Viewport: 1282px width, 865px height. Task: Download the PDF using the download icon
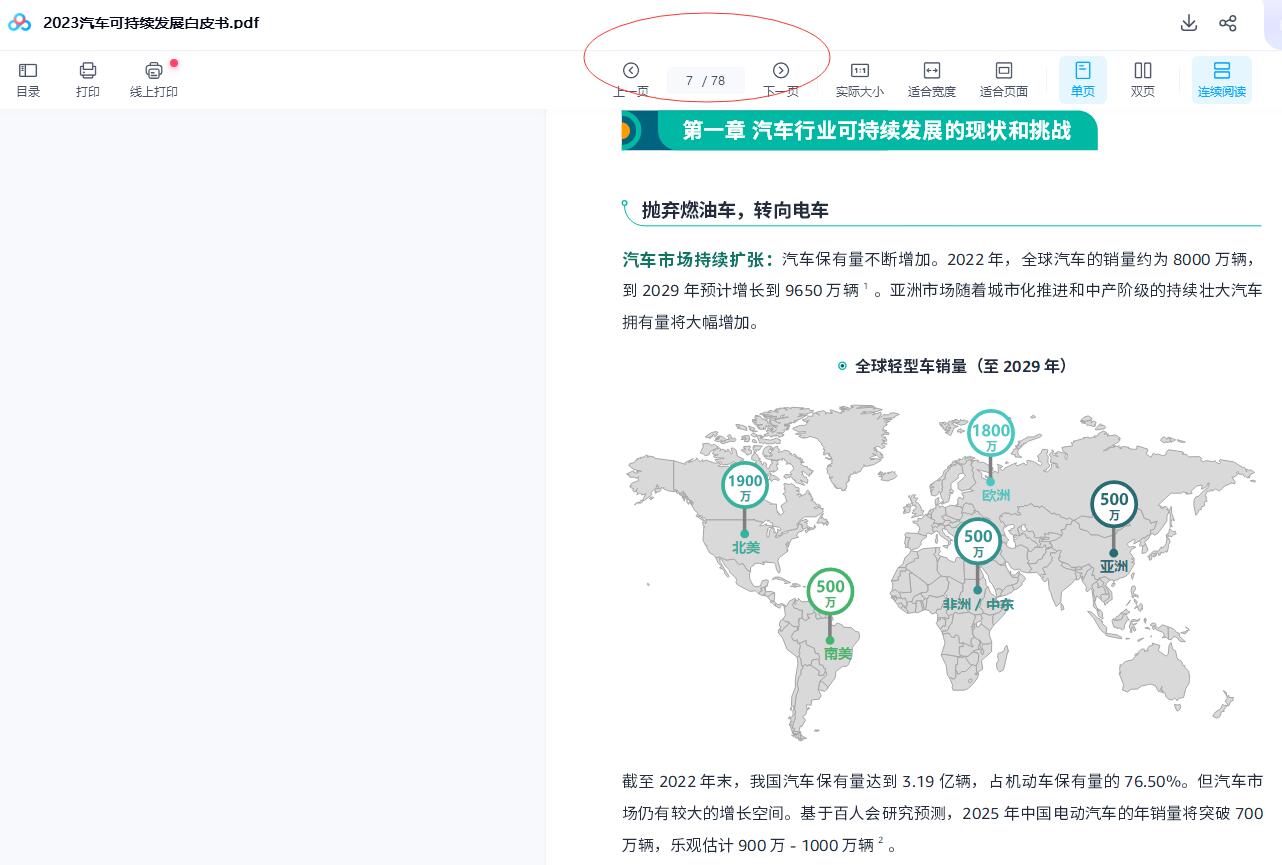[x=1189, y=23]
